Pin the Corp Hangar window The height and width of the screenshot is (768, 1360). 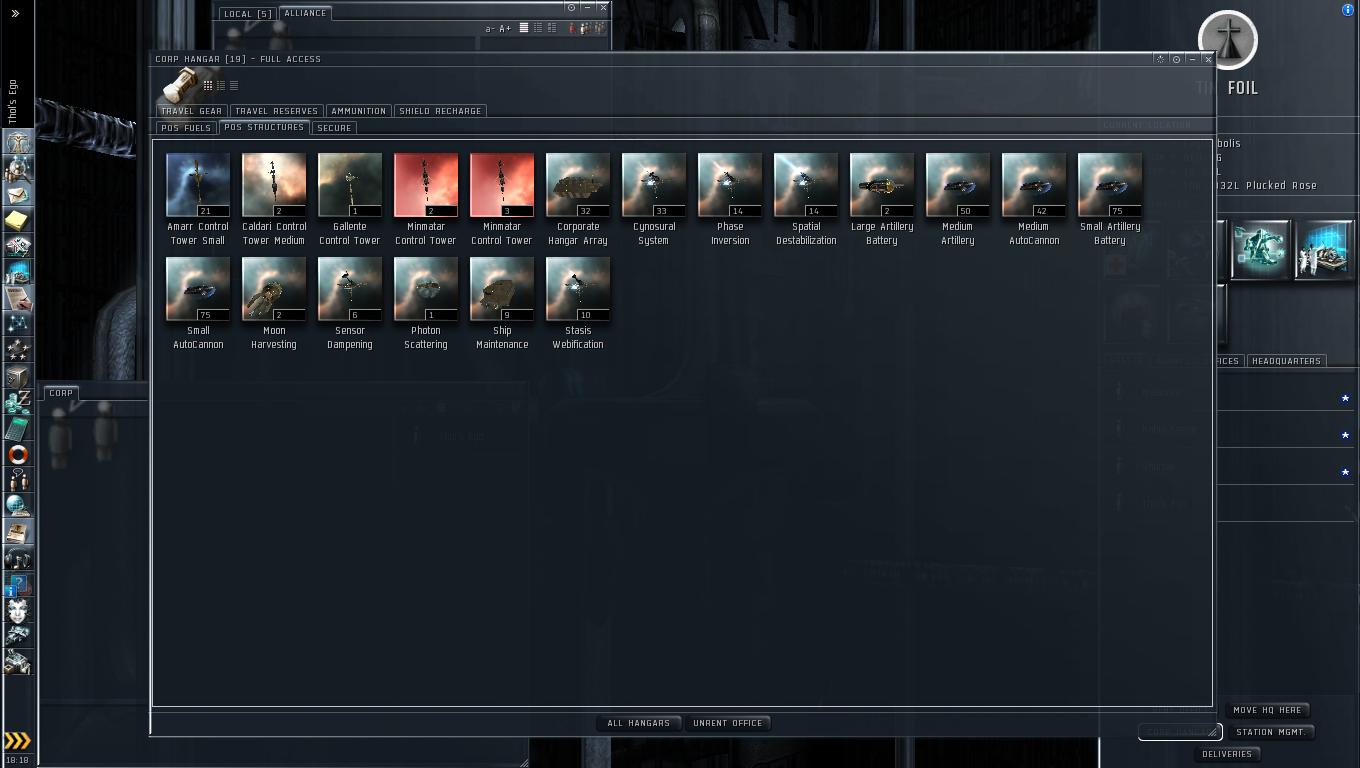pyautogui.click(x=1176, y=59)
